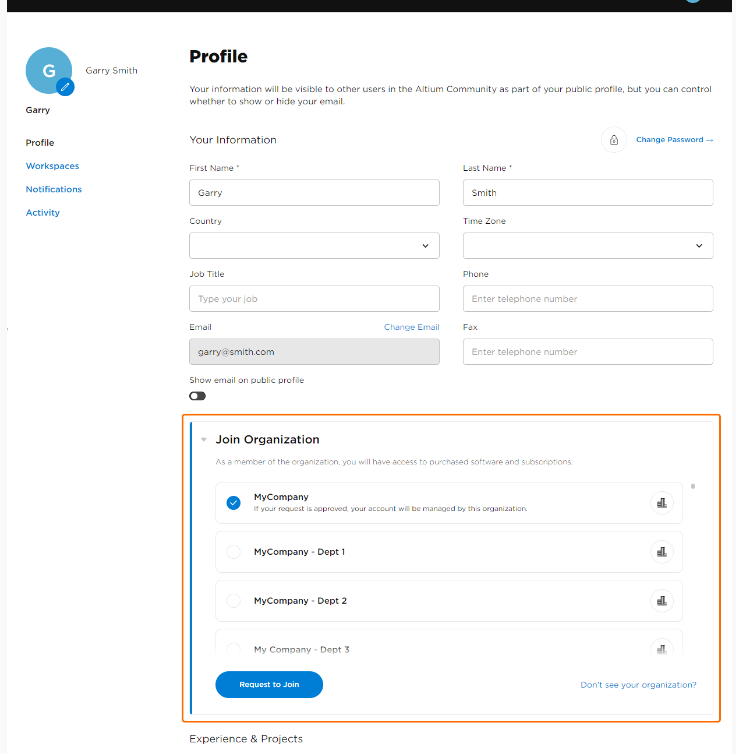Toggle Show email on public profile
The height and width of the screenshot is (754, 736).
[x=198, y=396]
